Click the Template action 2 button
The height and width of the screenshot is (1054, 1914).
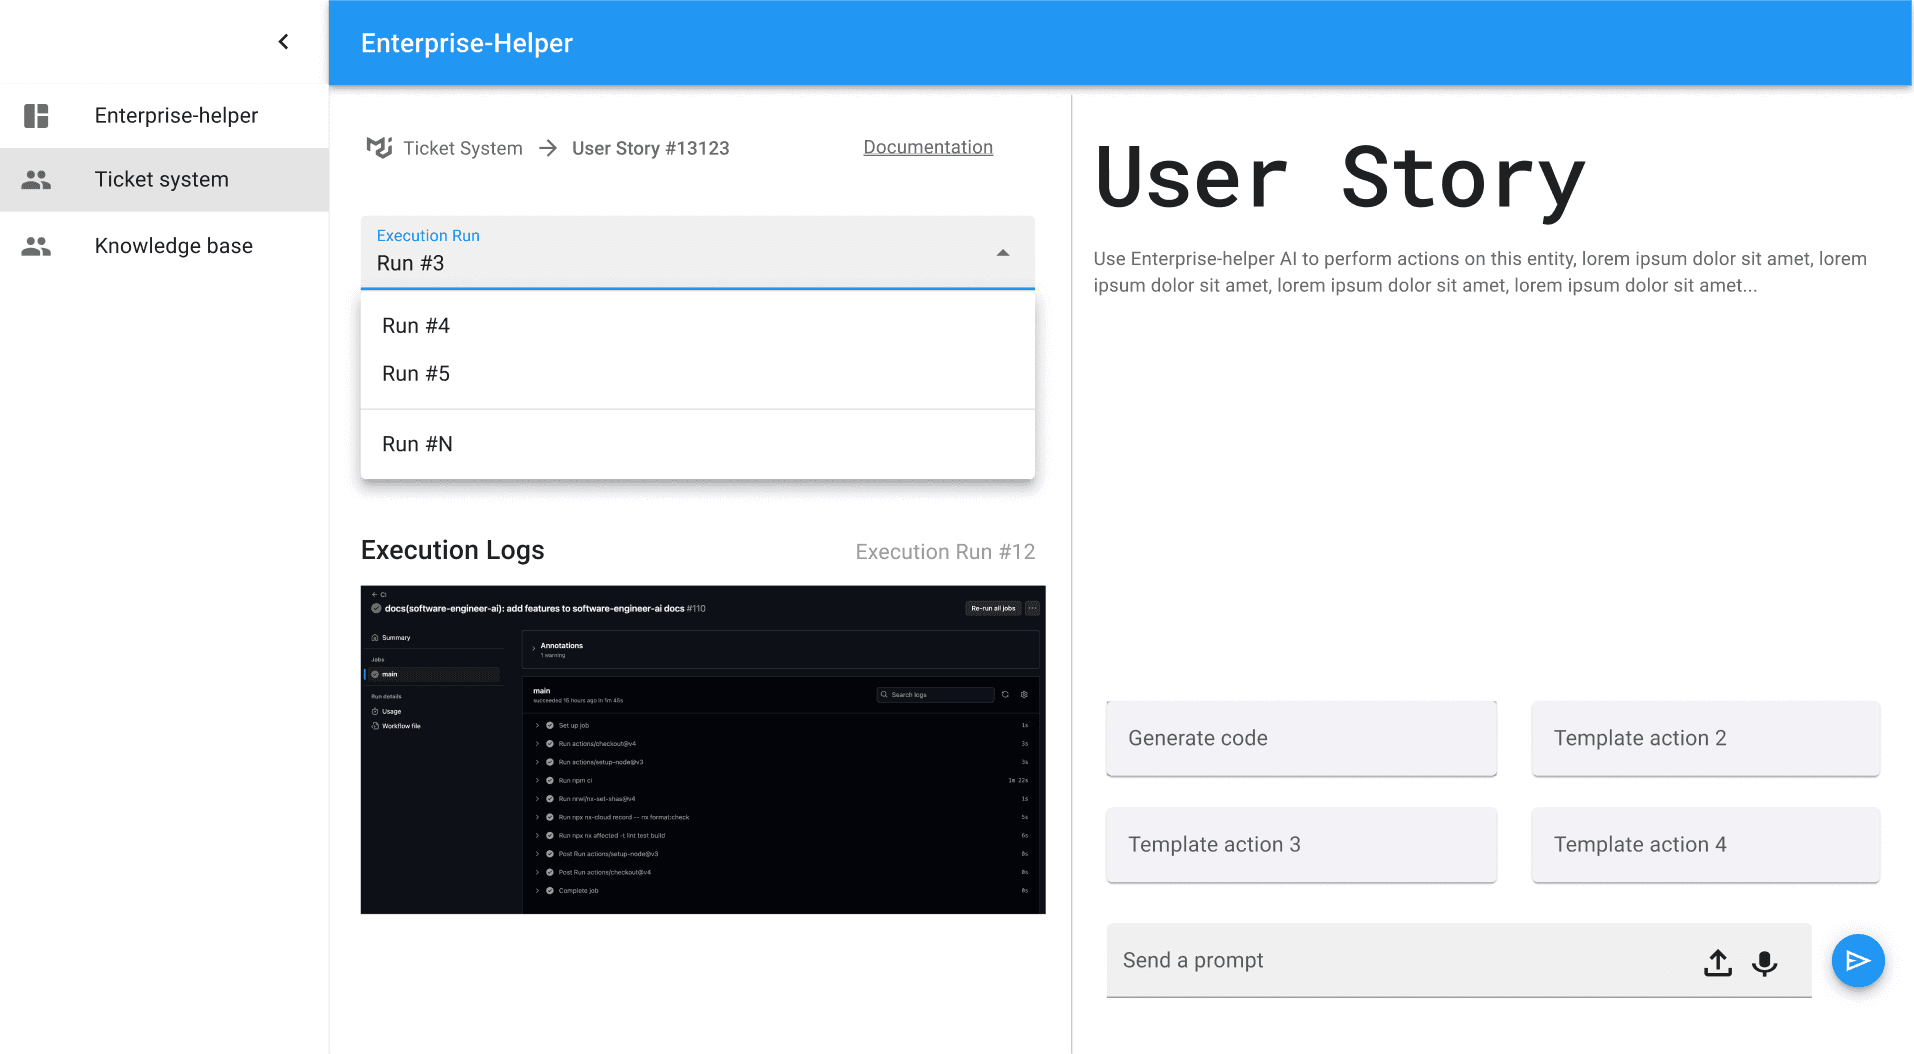tap(1704, 739)
